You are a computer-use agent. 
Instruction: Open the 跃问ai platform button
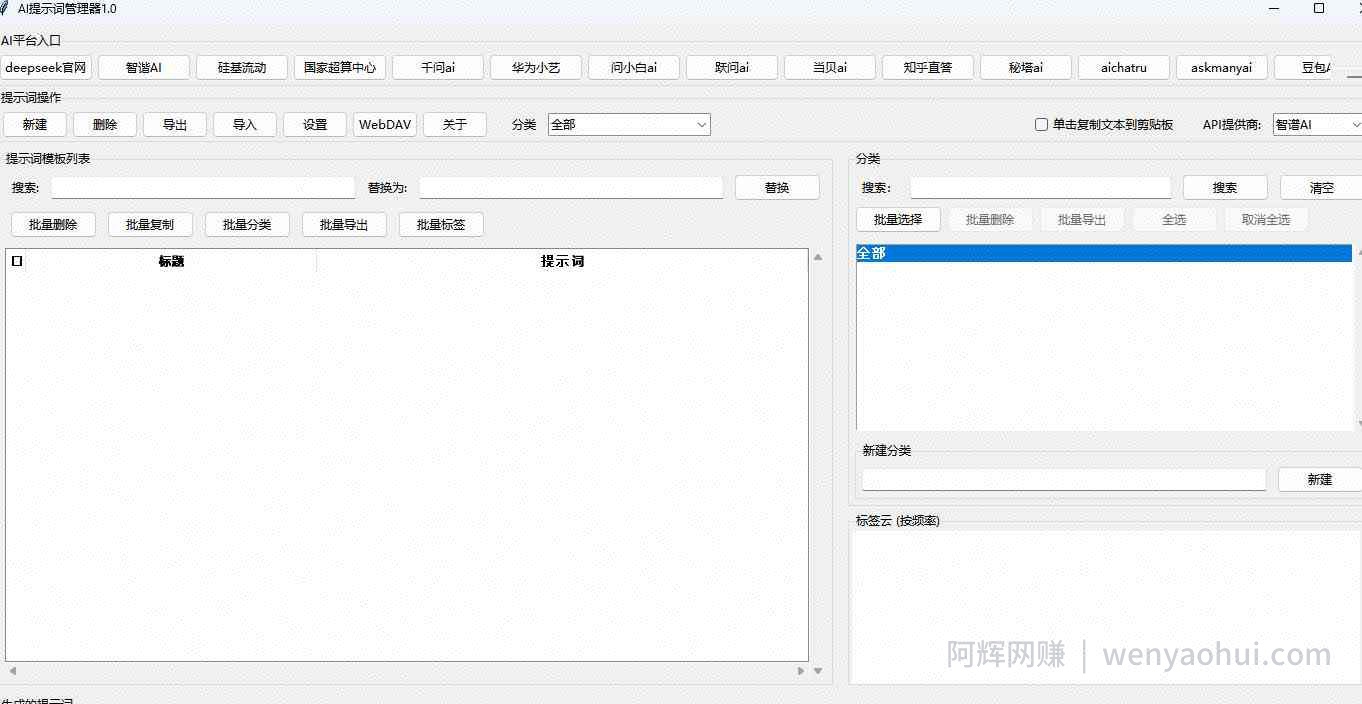point(732,68)
